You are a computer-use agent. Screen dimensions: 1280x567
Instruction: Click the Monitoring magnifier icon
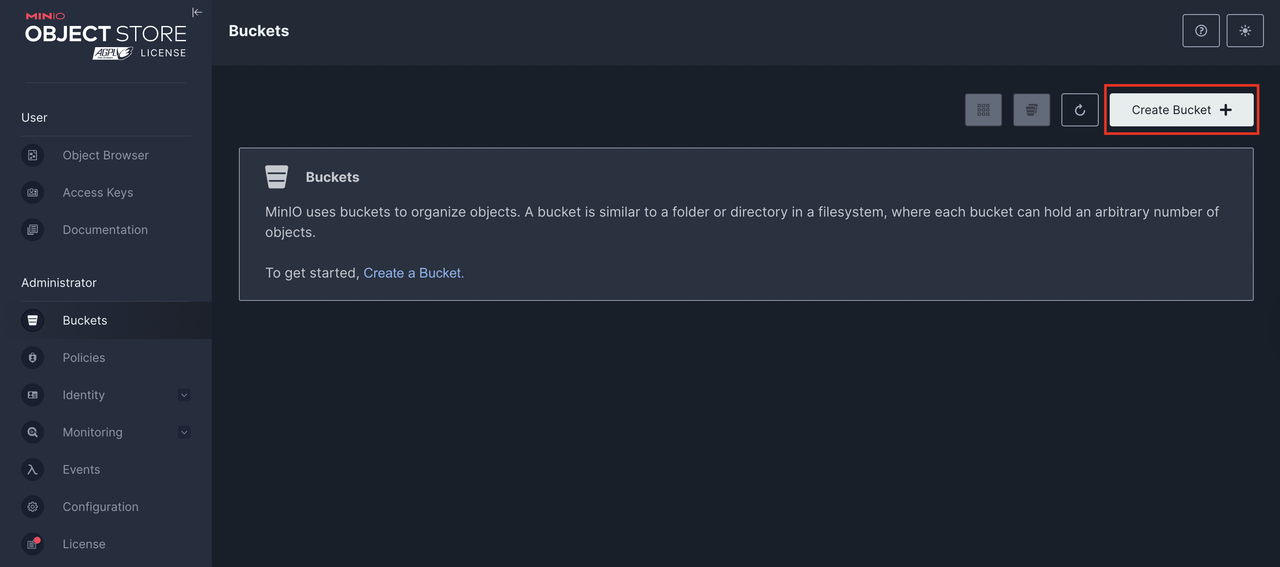click(33, 433)
